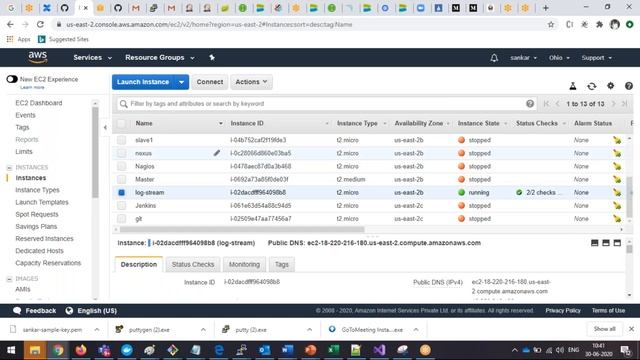This screenshot has width=640, height=360.
Task: Select the Master instance checkbox
Action: [x=122, y=179]
